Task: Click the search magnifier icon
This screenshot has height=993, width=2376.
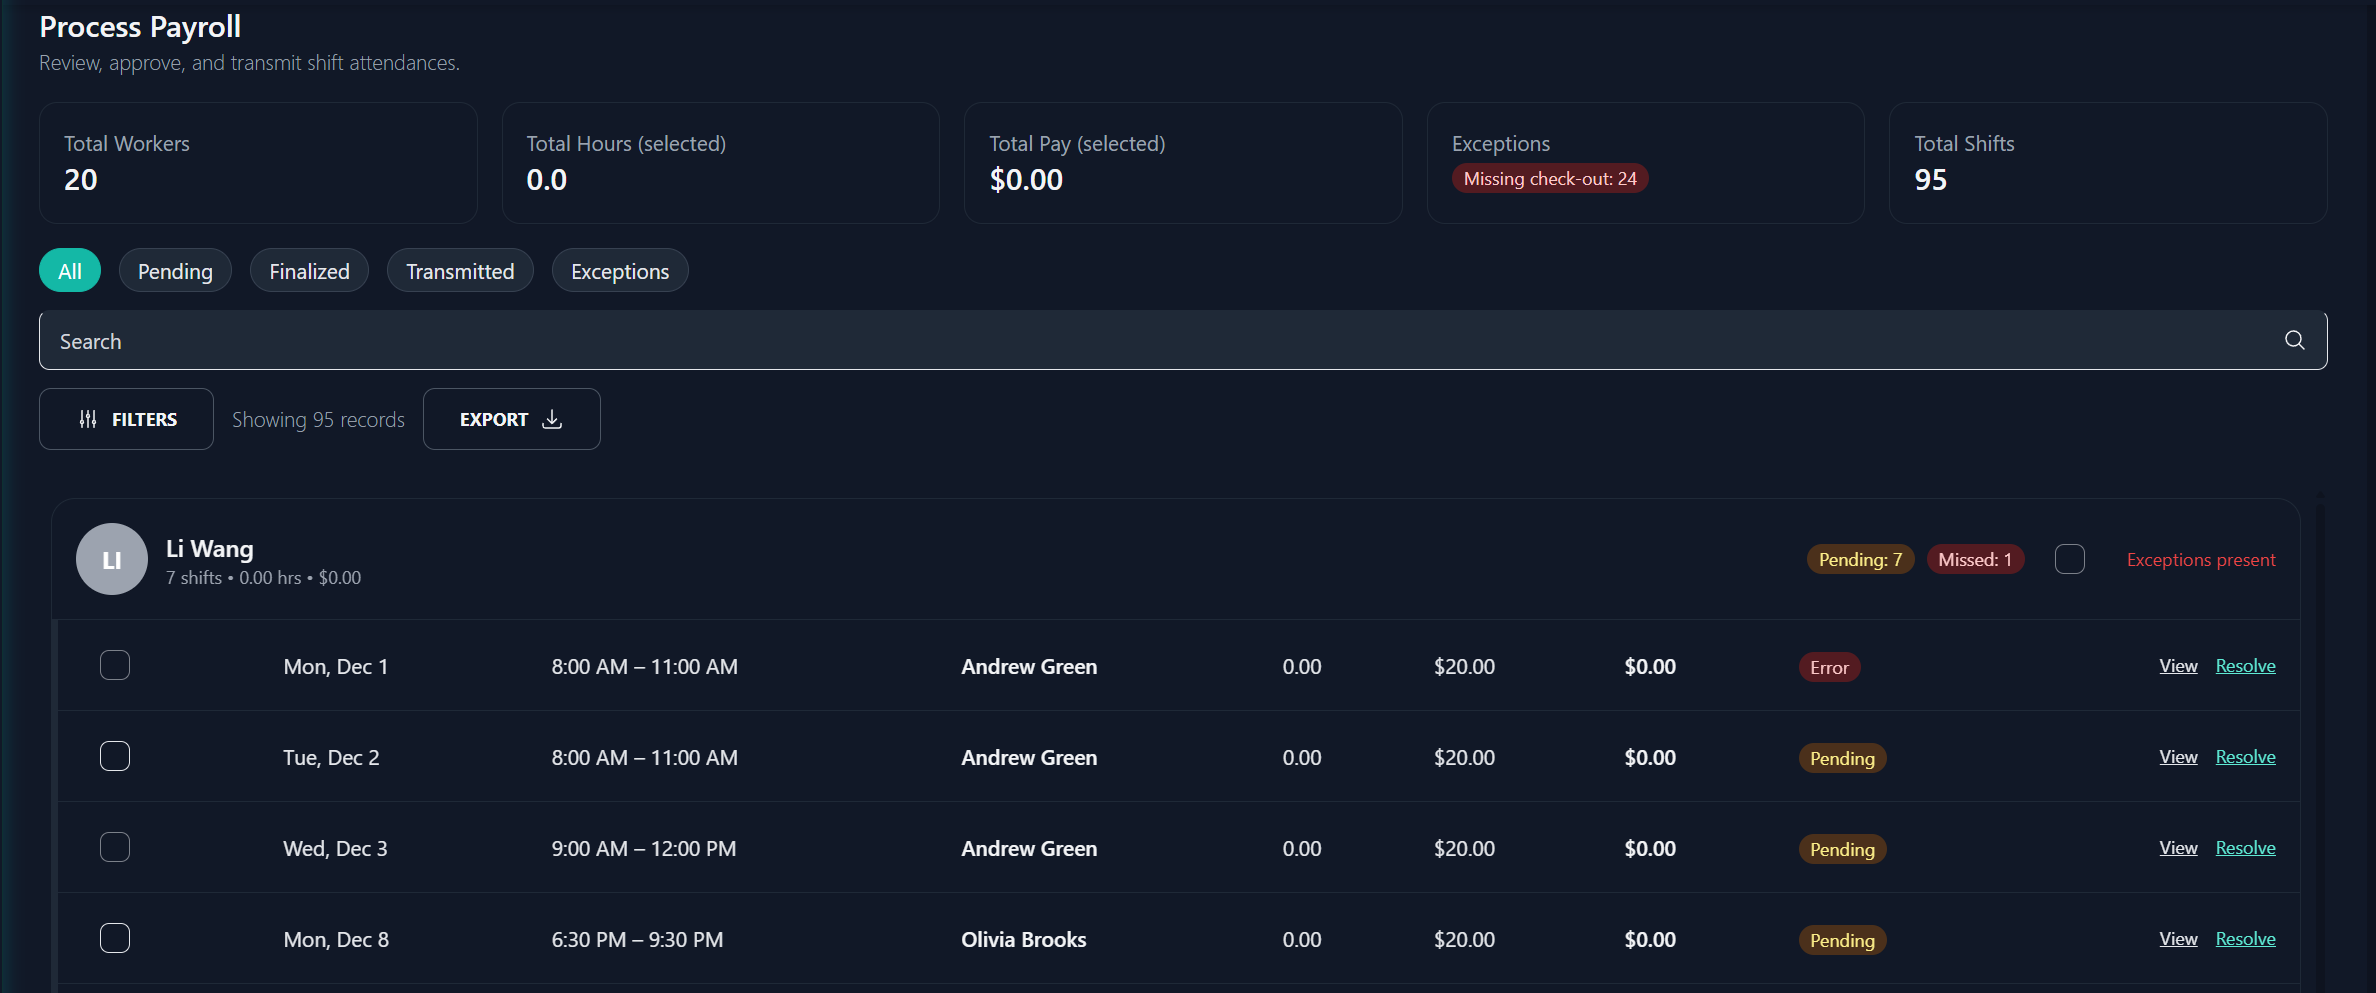Action: click(x=2294, y=340)
